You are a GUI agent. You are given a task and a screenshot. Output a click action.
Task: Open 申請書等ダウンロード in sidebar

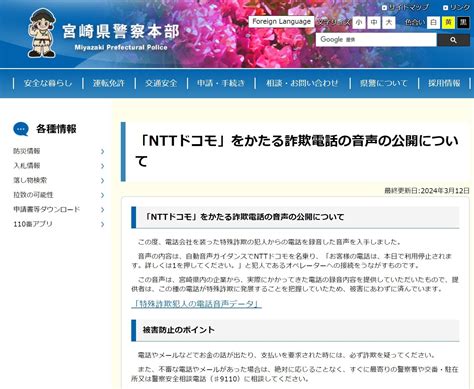(47, 209)
